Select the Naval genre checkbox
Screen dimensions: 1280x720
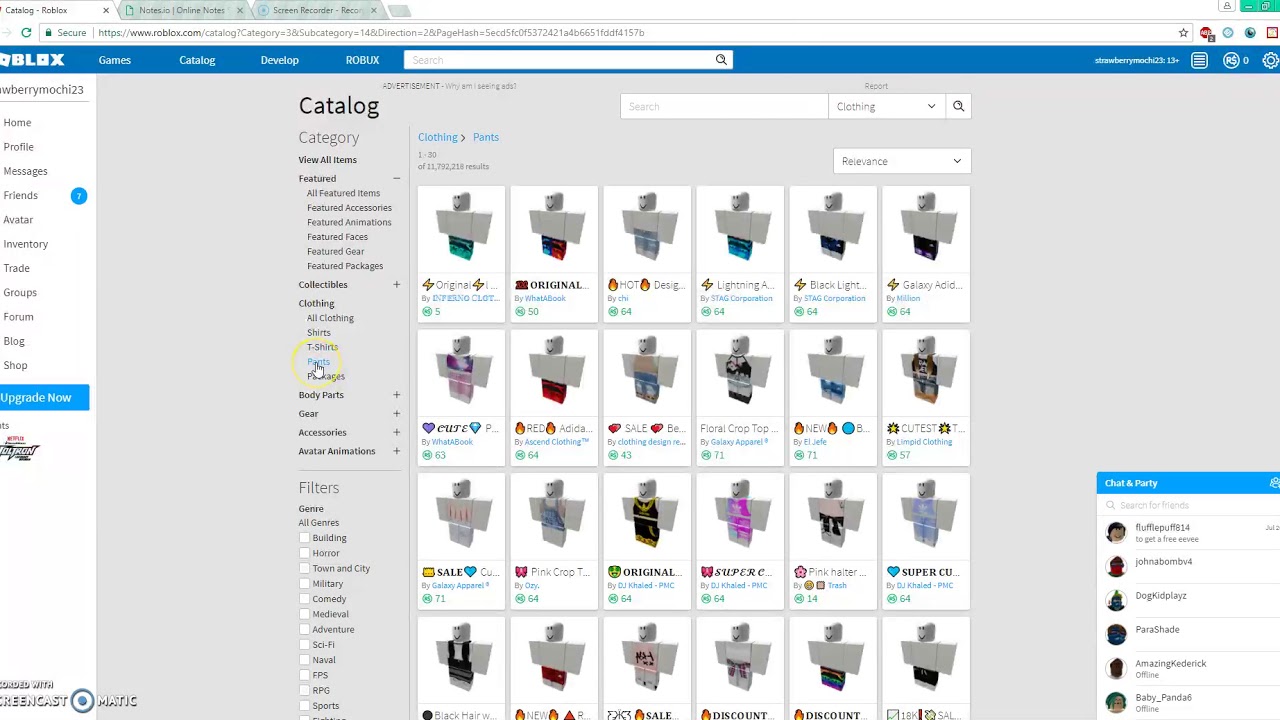pyautogui.click(x=304, y=660)
